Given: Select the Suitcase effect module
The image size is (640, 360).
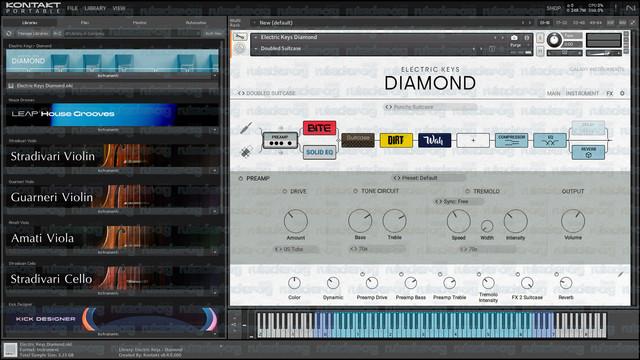Looking at the screenshot, I should 358,140.
